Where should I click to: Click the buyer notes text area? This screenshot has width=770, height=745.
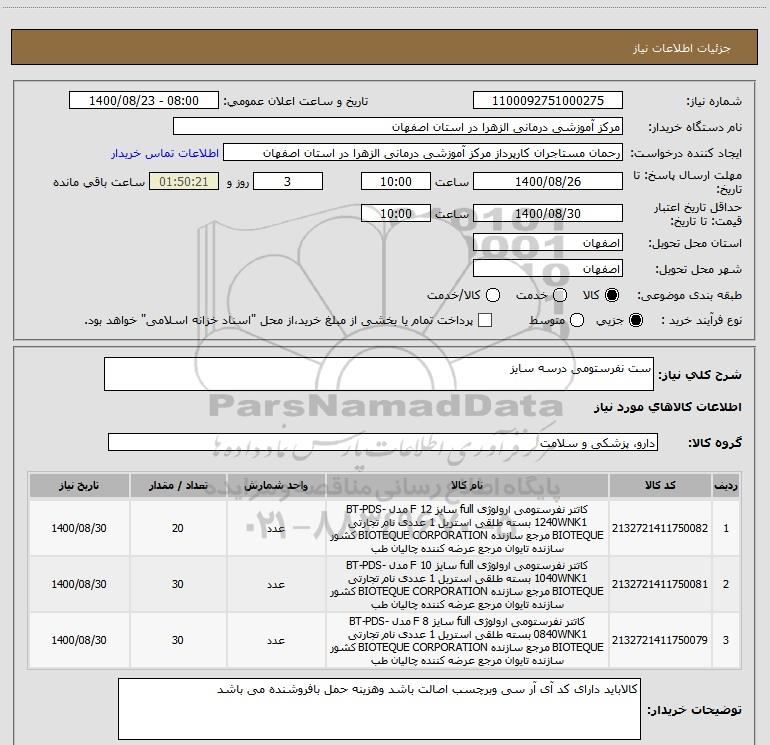[x=379, y=709]
